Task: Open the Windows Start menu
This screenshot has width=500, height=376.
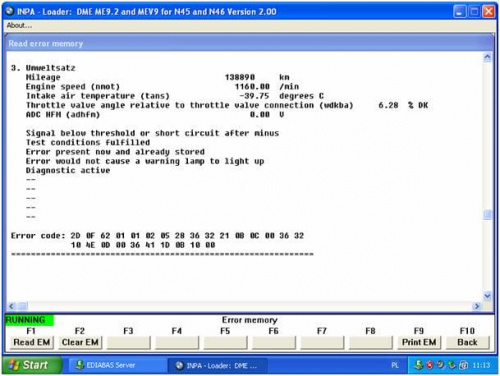Action: [x=32, y=365]
